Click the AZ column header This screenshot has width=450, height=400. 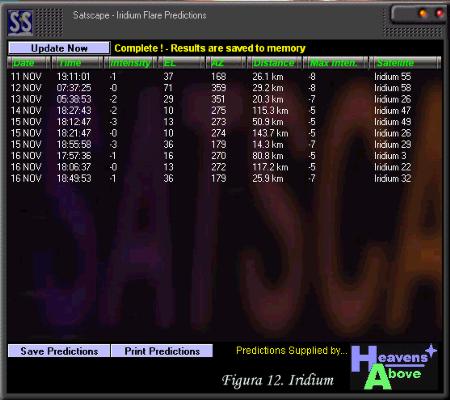[x=226, y=63]
